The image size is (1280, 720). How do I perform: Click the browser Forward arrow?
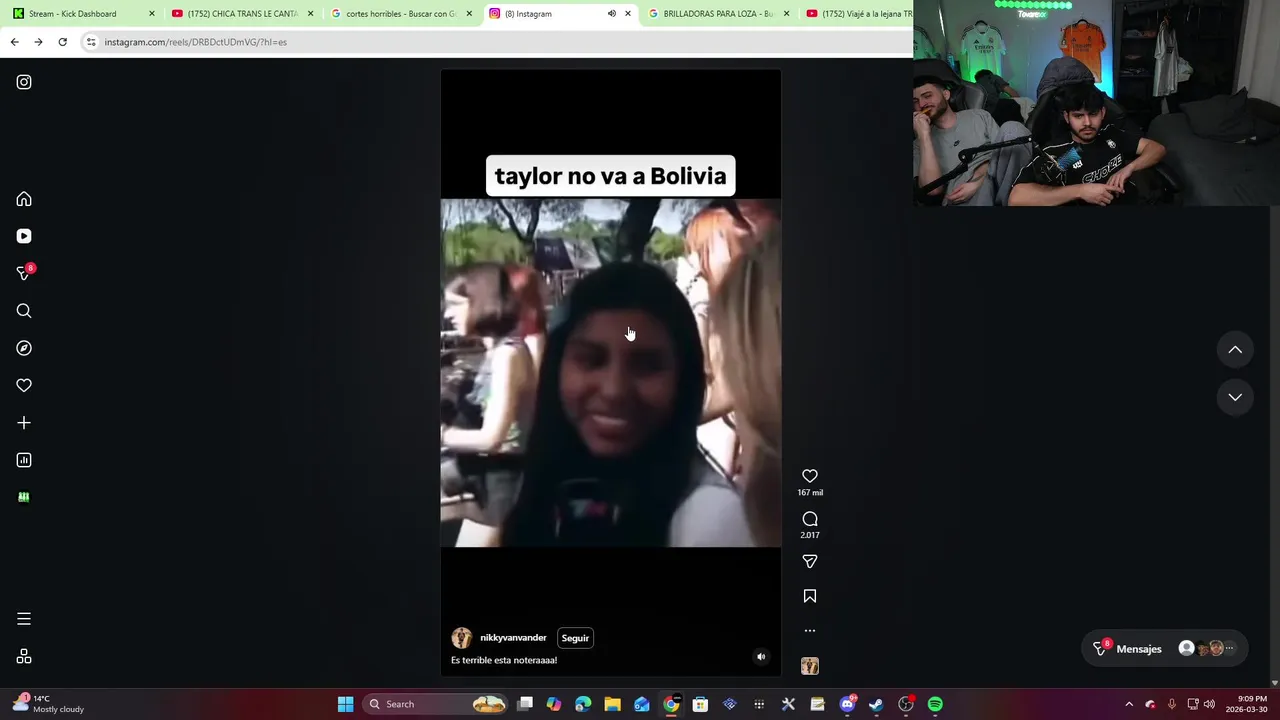pyautogui.click(x=38, y=42)
